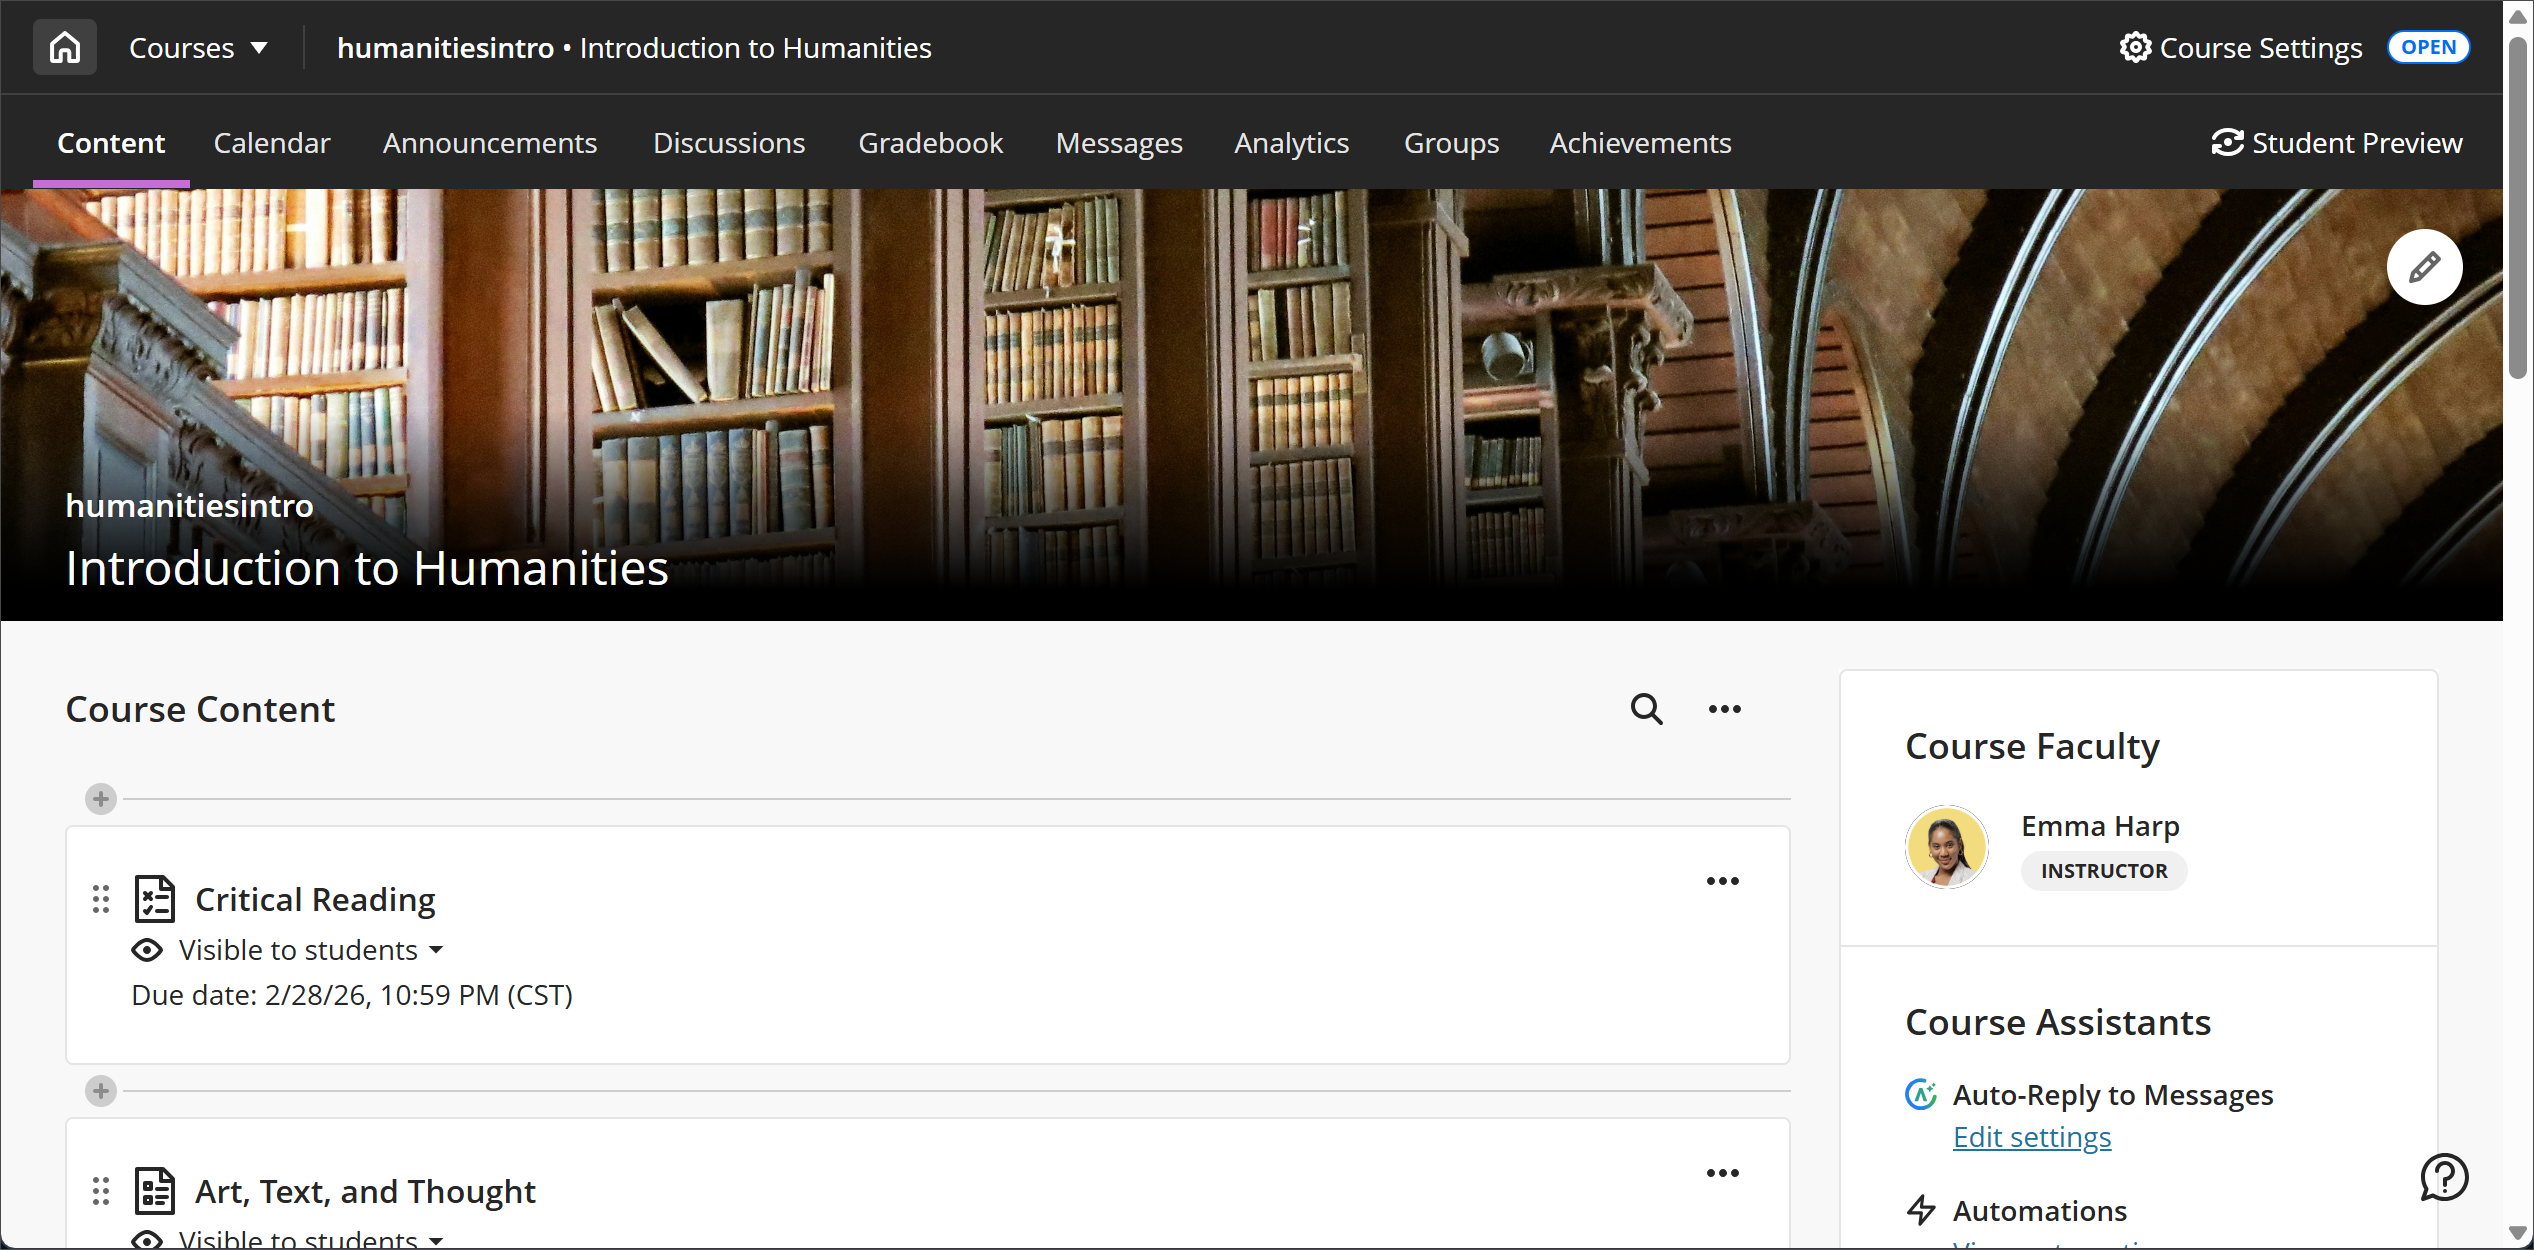Open the add content plus above Critical Reading
The height and width of the screenshot is (1250, 2534).
pos(100,799)
